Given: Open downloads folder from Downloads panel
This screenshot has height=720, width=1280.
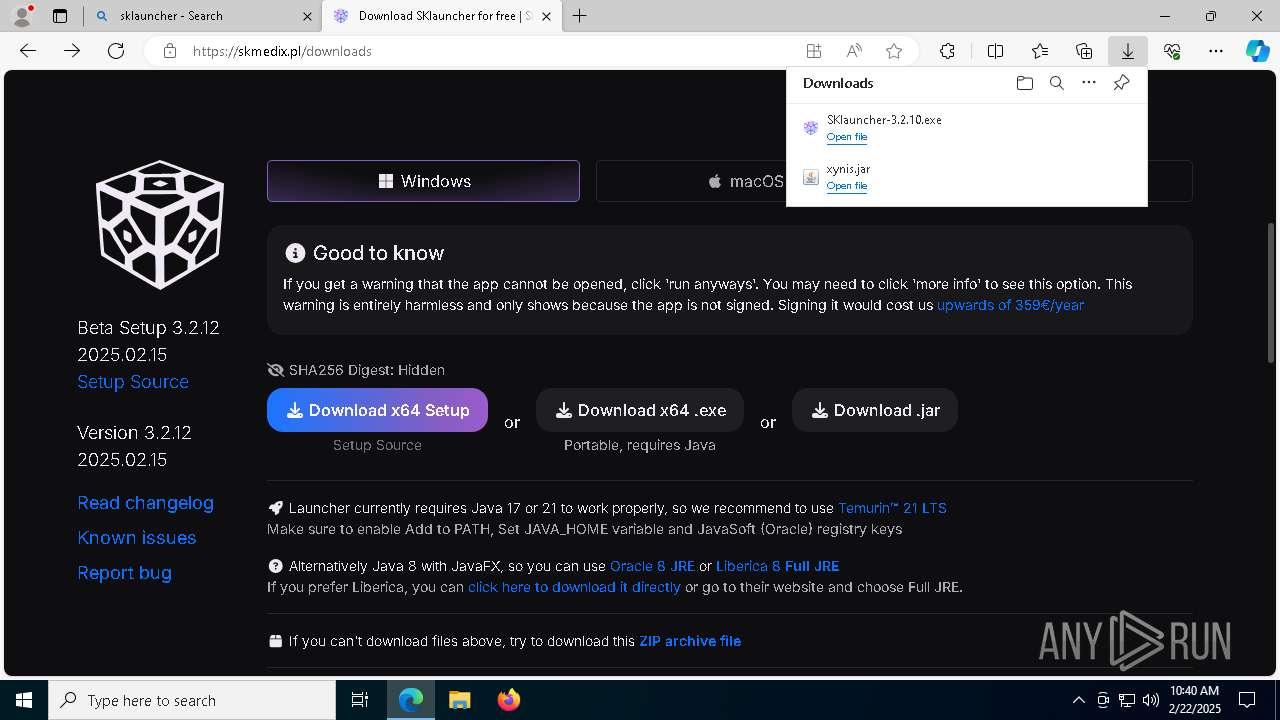Looking at the screenshot, I should tap(1024, 83).
